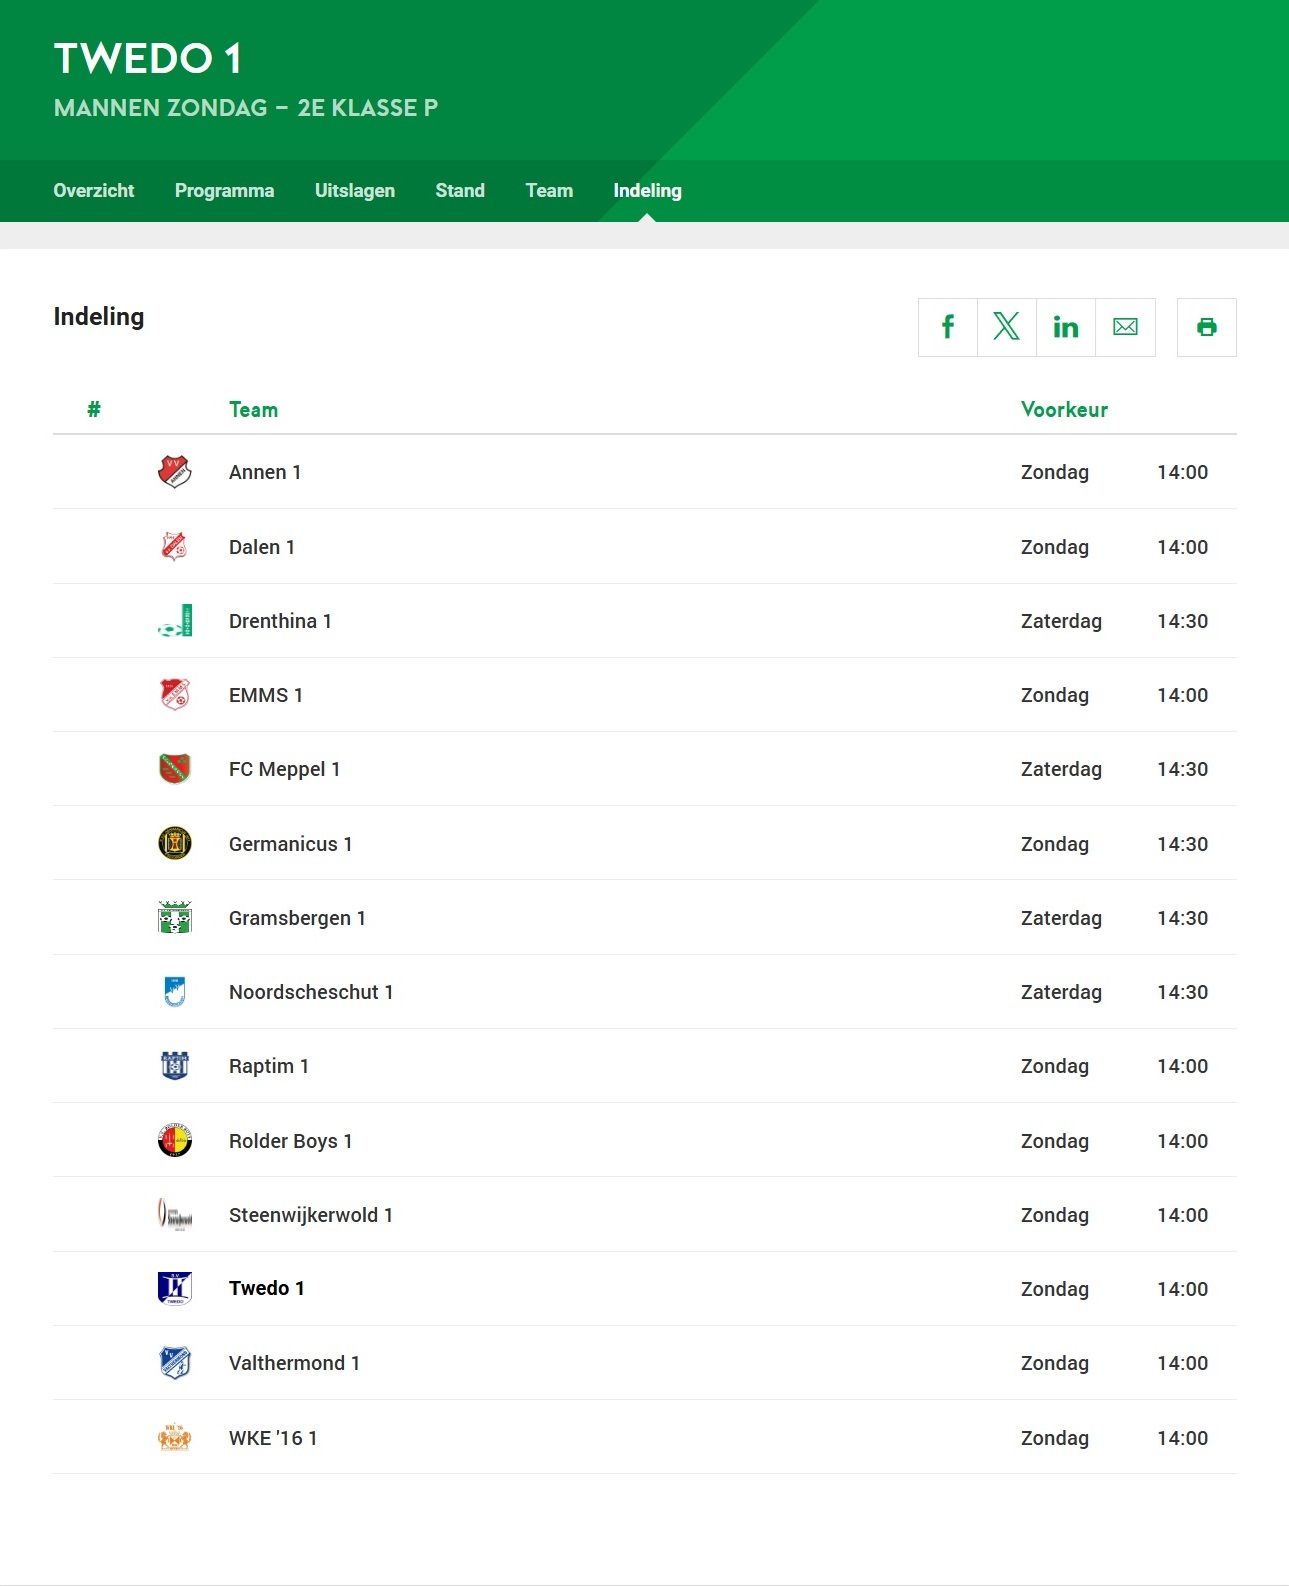Open the Drenthina 1 team link
Screen dimensions: 1289x1586
pyautogui.click(x=280, y=621)
